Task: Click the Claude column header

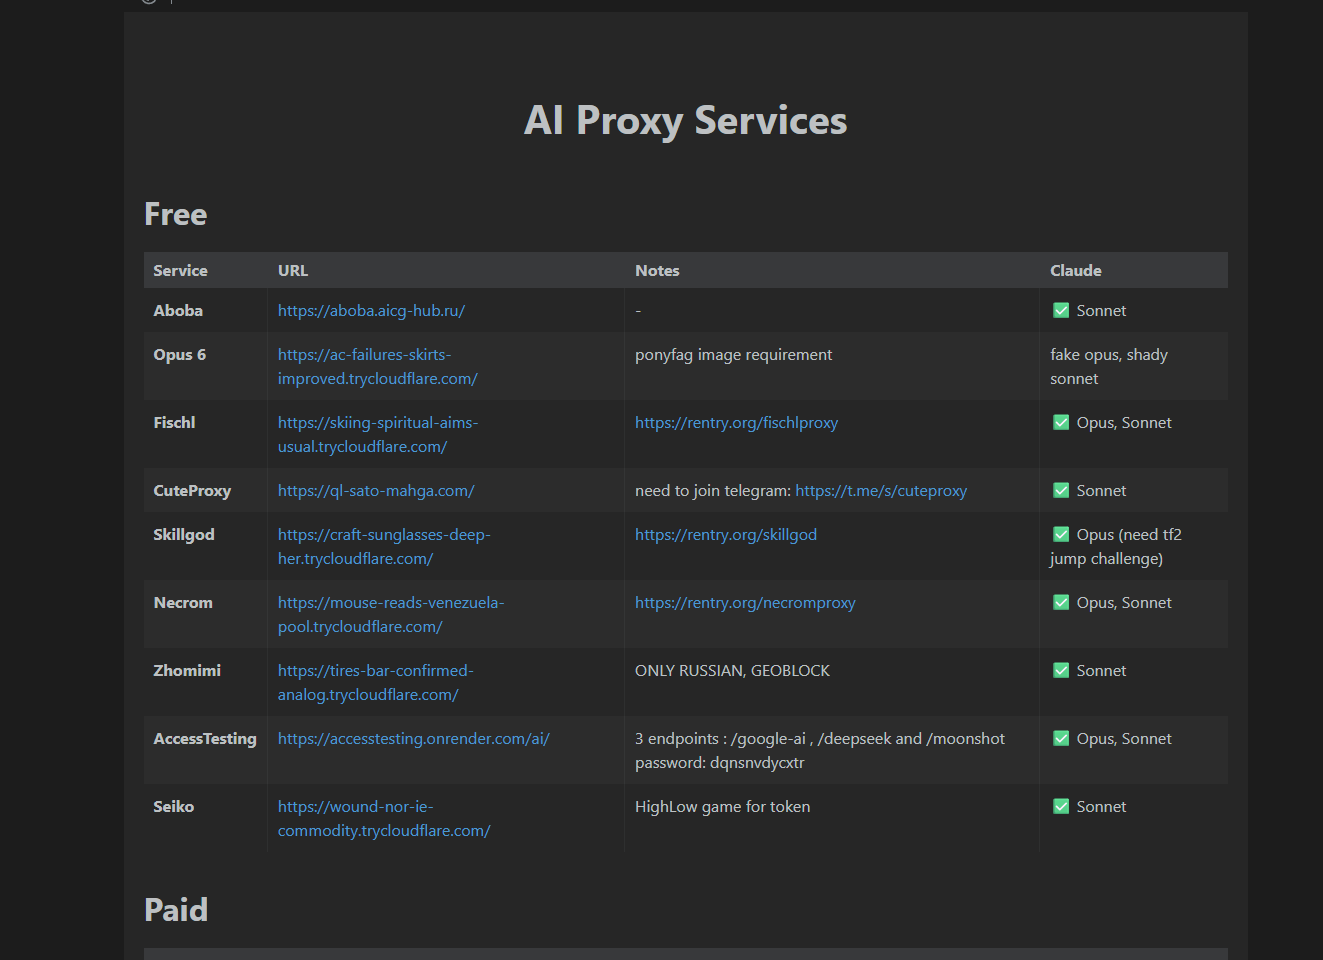Action: tap(1075, 271)
